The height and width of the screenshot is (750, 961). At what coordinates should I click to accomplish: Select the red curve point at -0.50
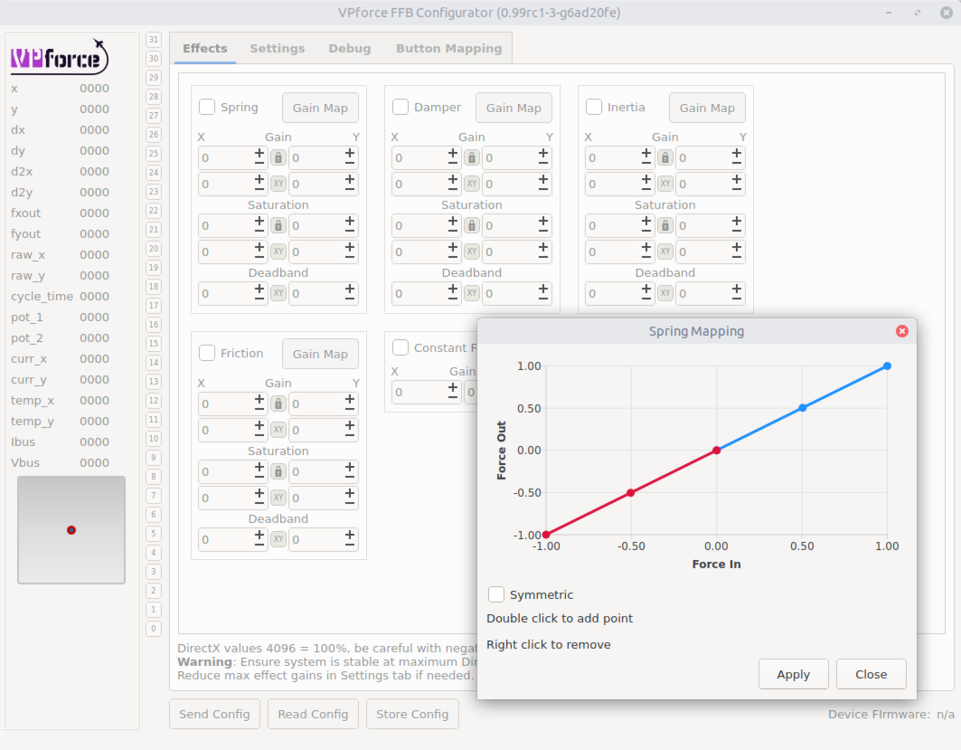coord(631,493)
